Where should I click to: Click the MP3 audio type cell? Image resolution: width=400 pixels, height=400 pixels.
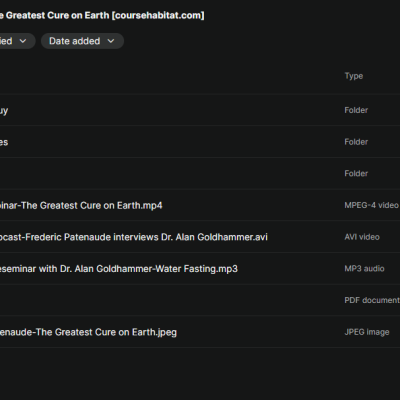(x=364, y=269)
